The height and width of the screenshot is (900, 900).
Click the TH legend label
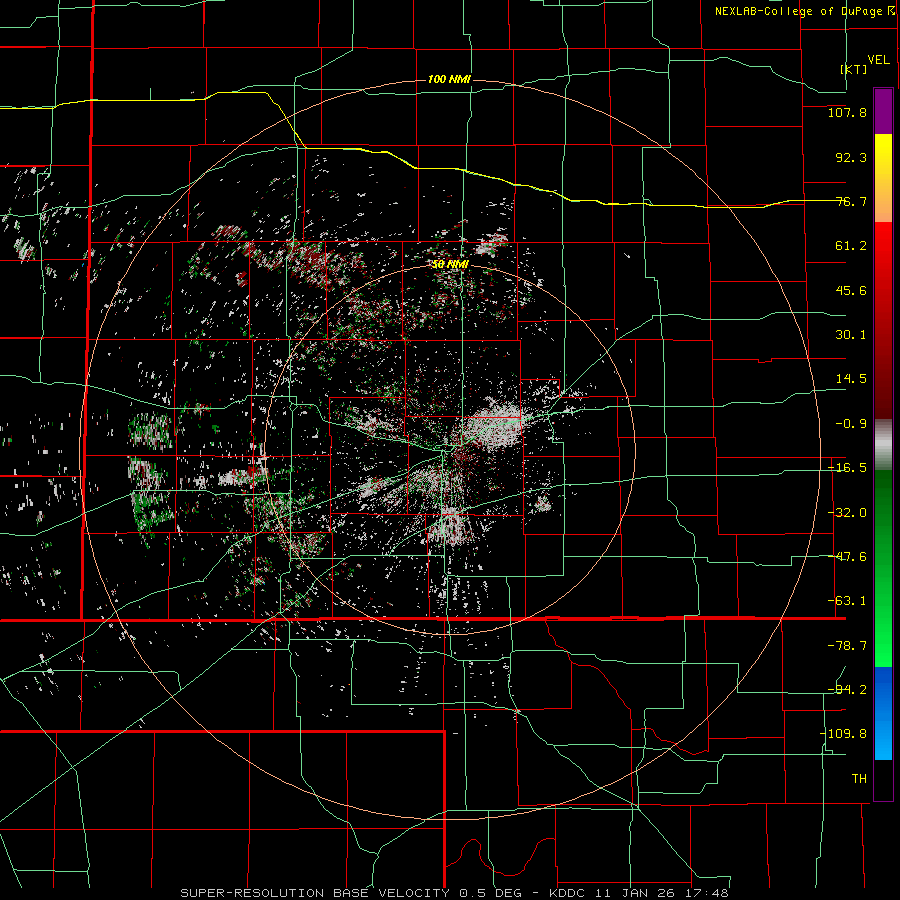pyautogui.click(x=859, y=778)
